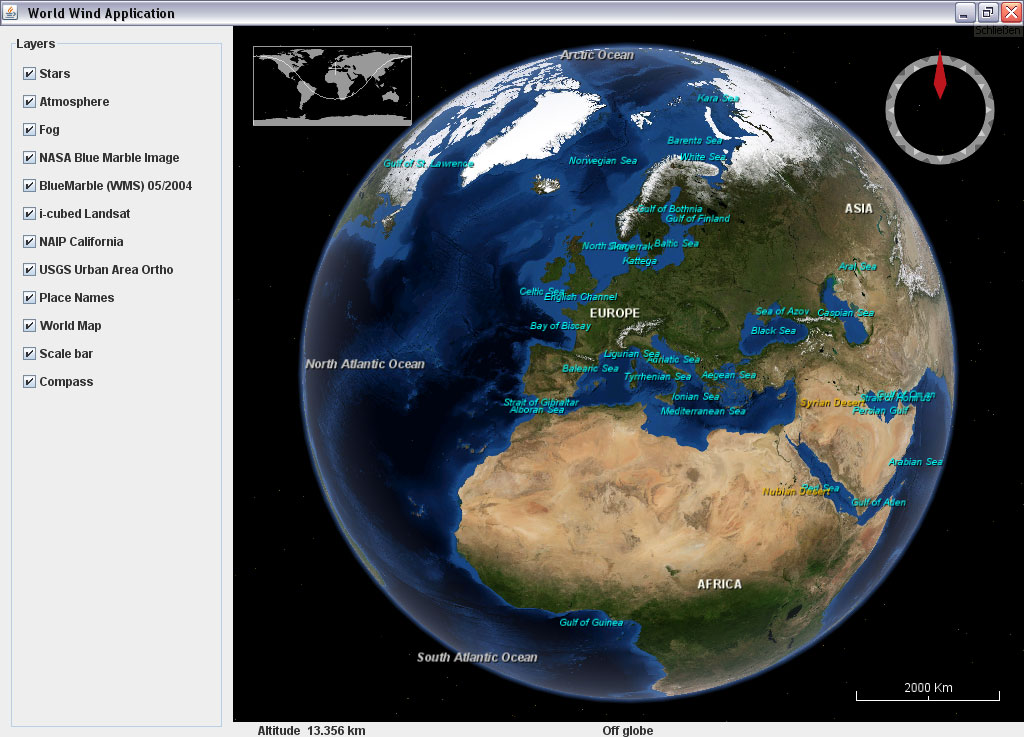This screenshot has height=737, width=1024.
Task: Click the Strait of Gibraltar label
Action: point(541,402)
